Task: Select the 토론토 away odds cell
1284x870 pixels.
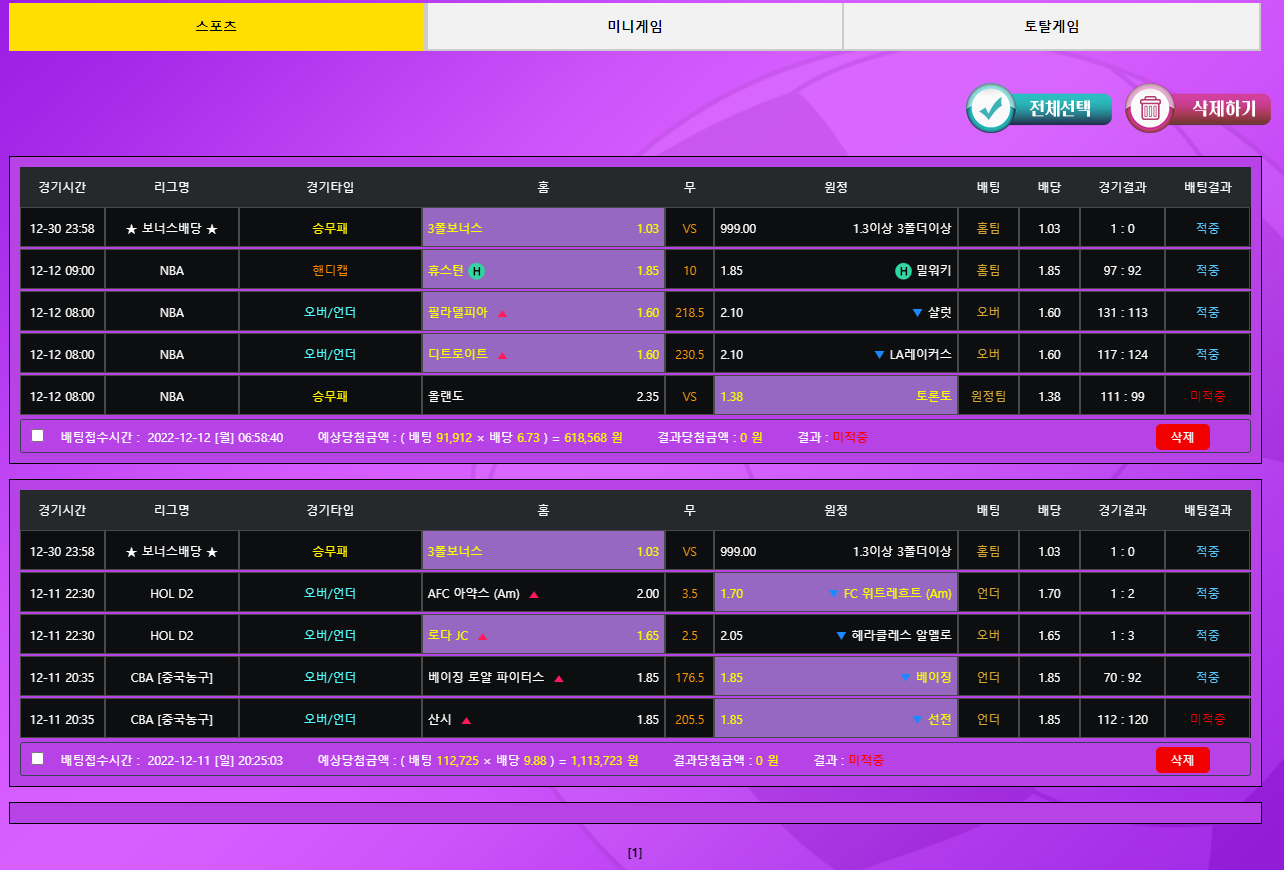Action: [835, 396]
